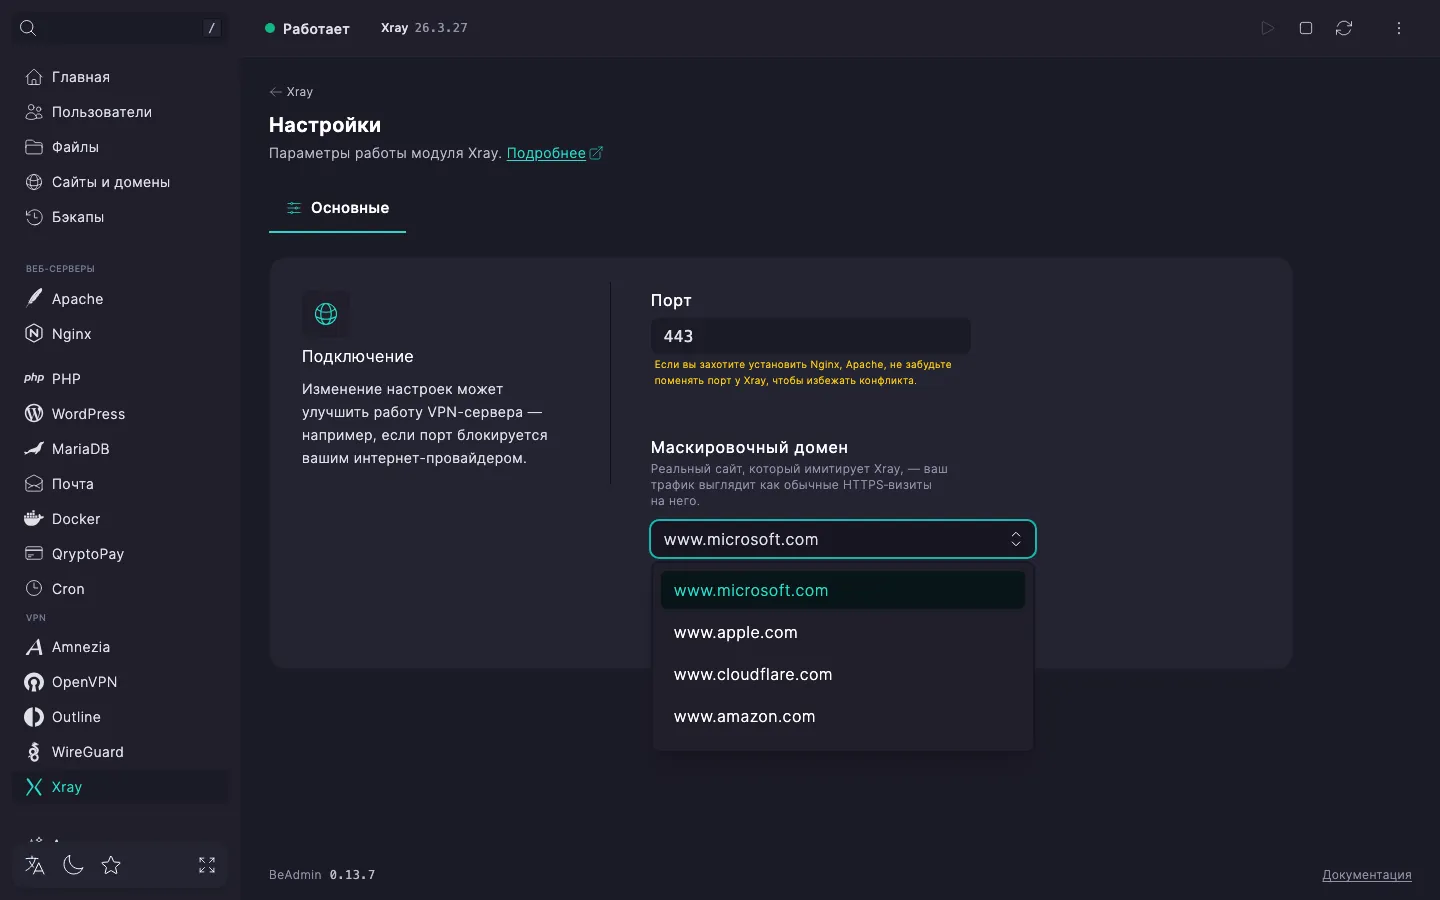
Task: Restart Xray with the refresh icon
Action: point(1344,28)
